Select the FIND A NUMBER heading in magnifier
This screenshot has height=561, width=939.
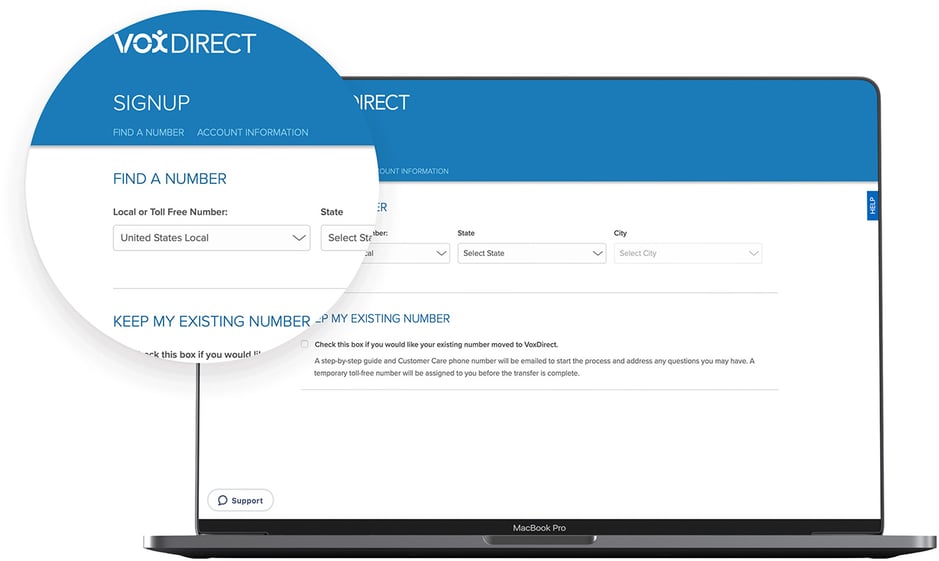(170, 178)
